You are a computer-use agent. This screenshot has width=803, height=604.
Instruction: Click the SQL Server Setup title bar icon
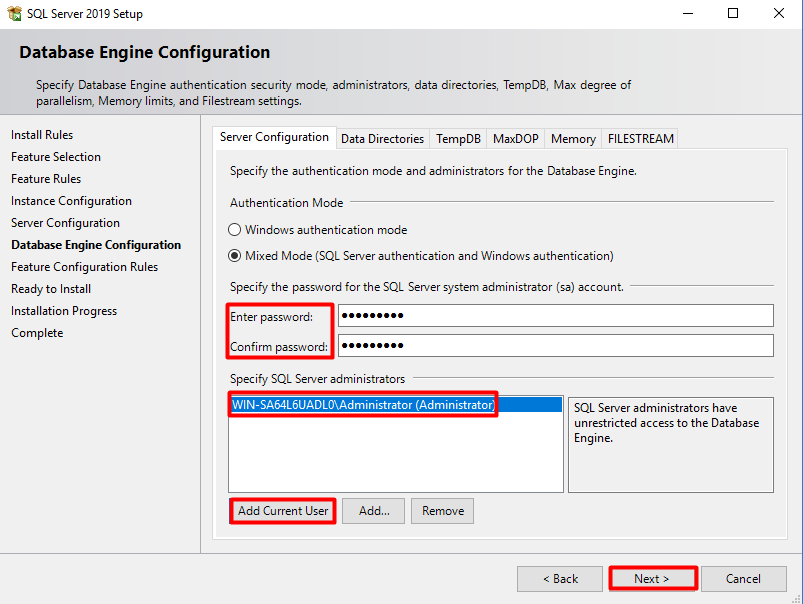(14, 13)
